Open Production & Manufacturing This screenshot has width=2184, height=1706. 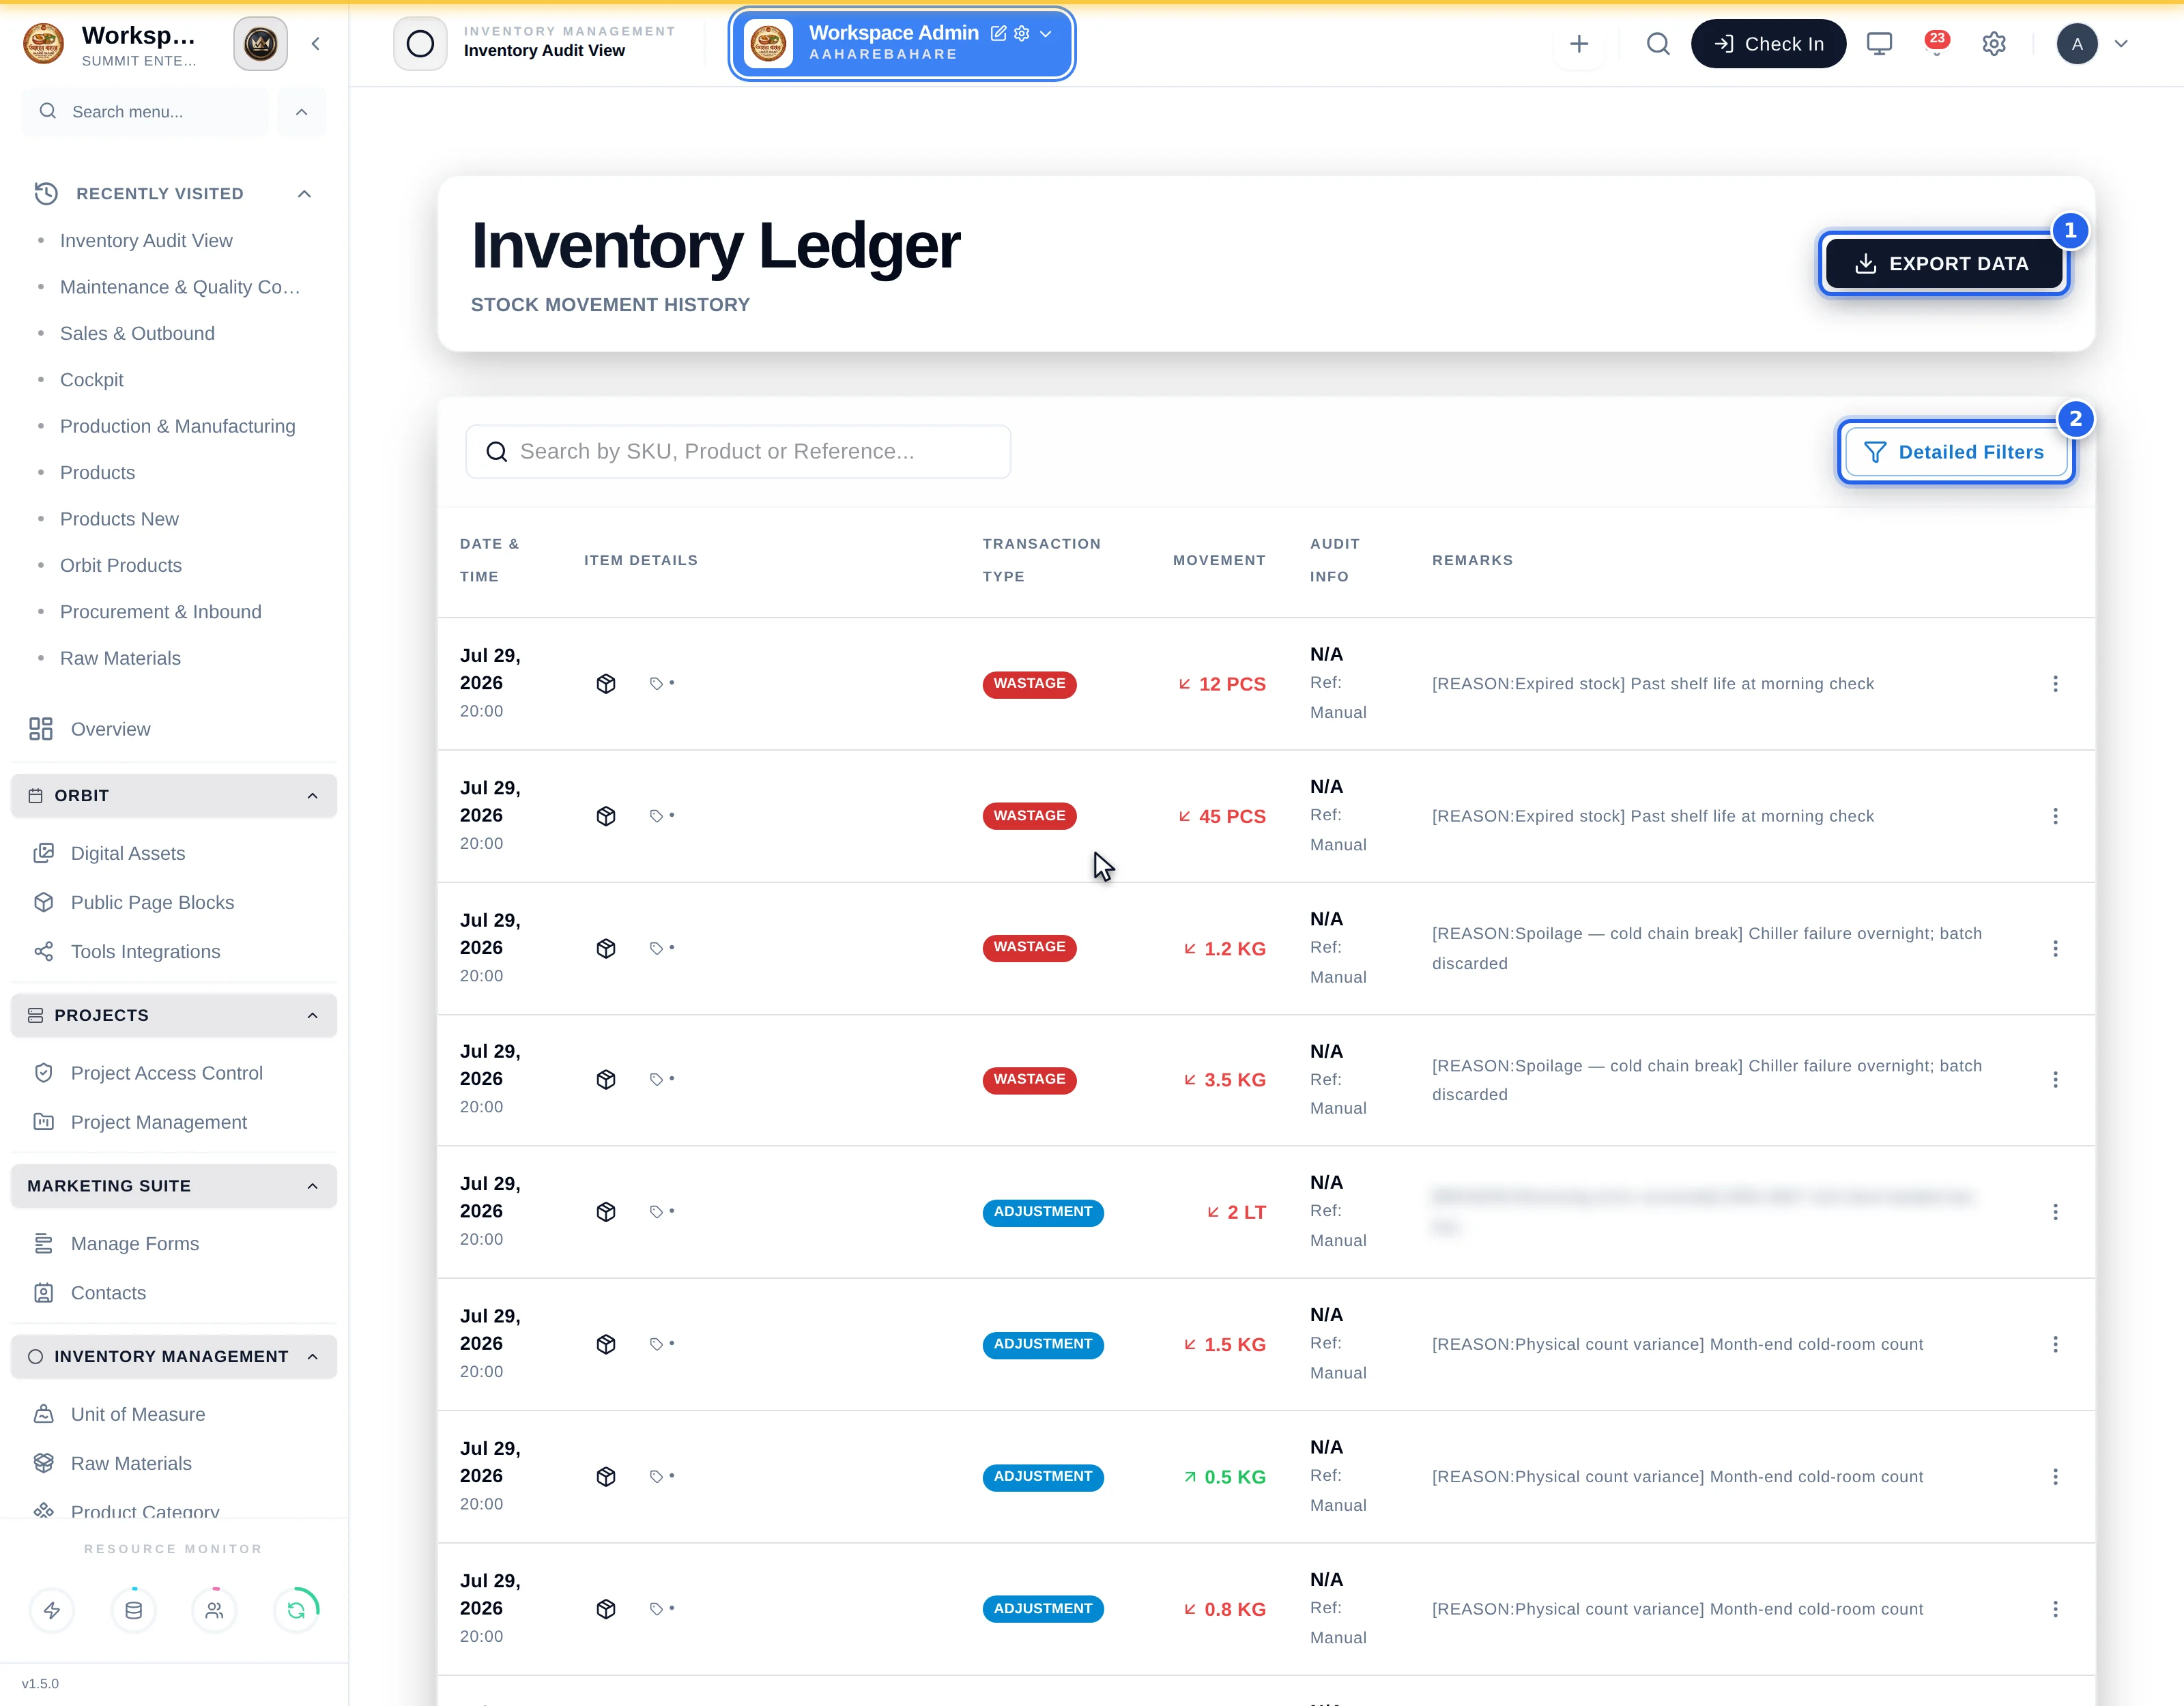tap(178, 427)
